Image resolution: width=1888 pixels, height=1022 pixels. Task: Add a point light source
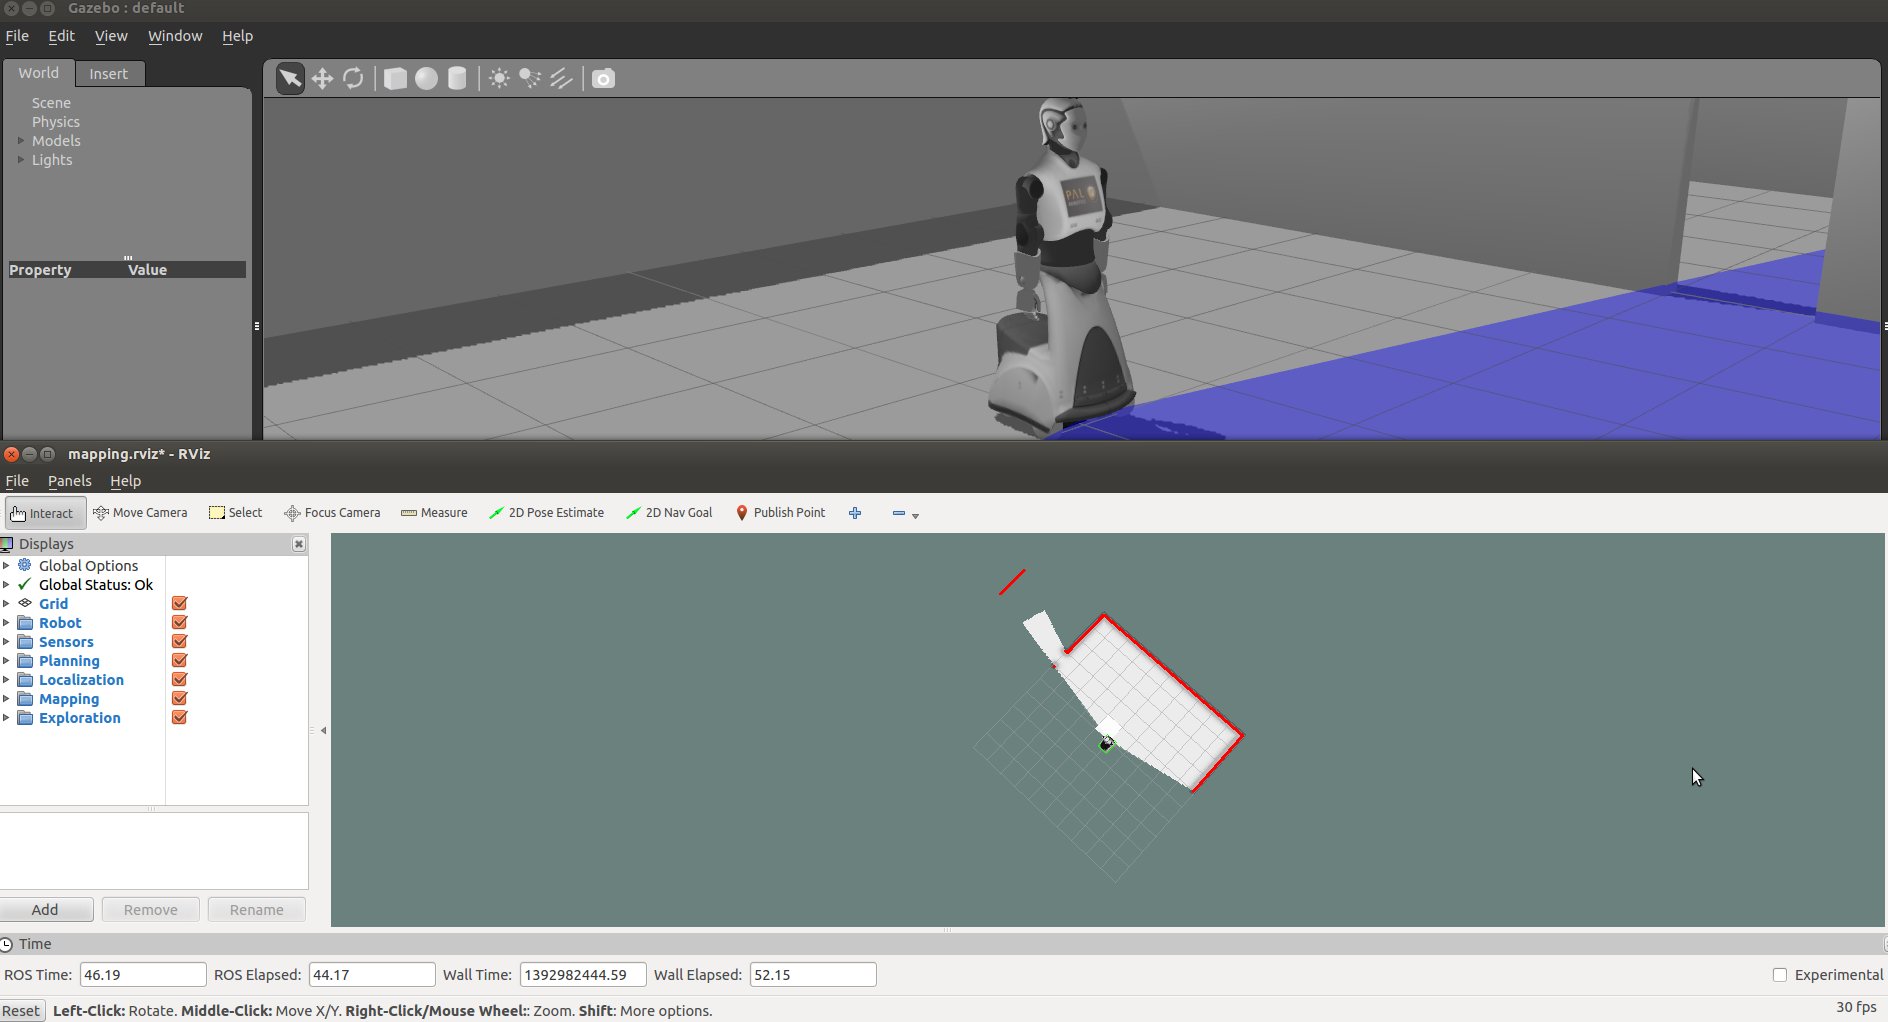pos(499,78)
